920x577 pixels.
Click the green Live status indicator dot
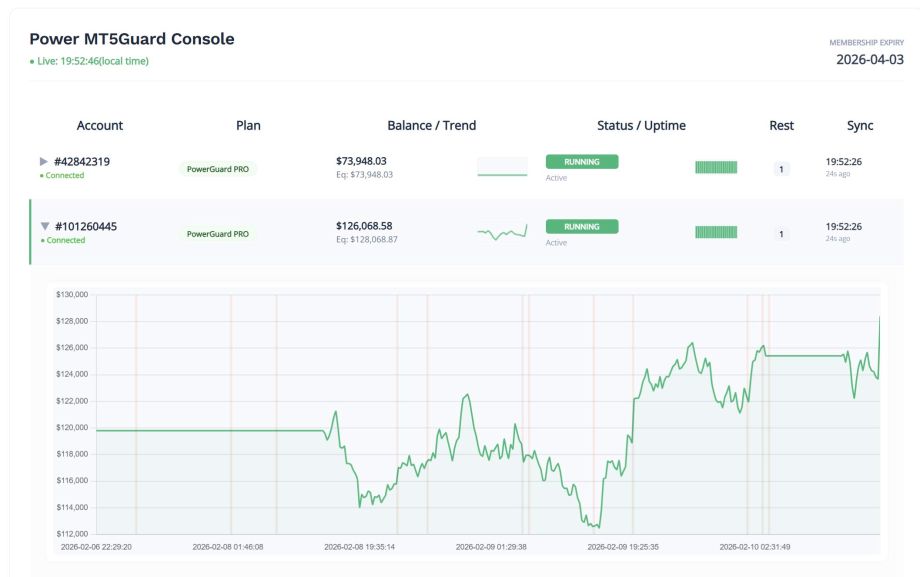click(x=32, y=60)
